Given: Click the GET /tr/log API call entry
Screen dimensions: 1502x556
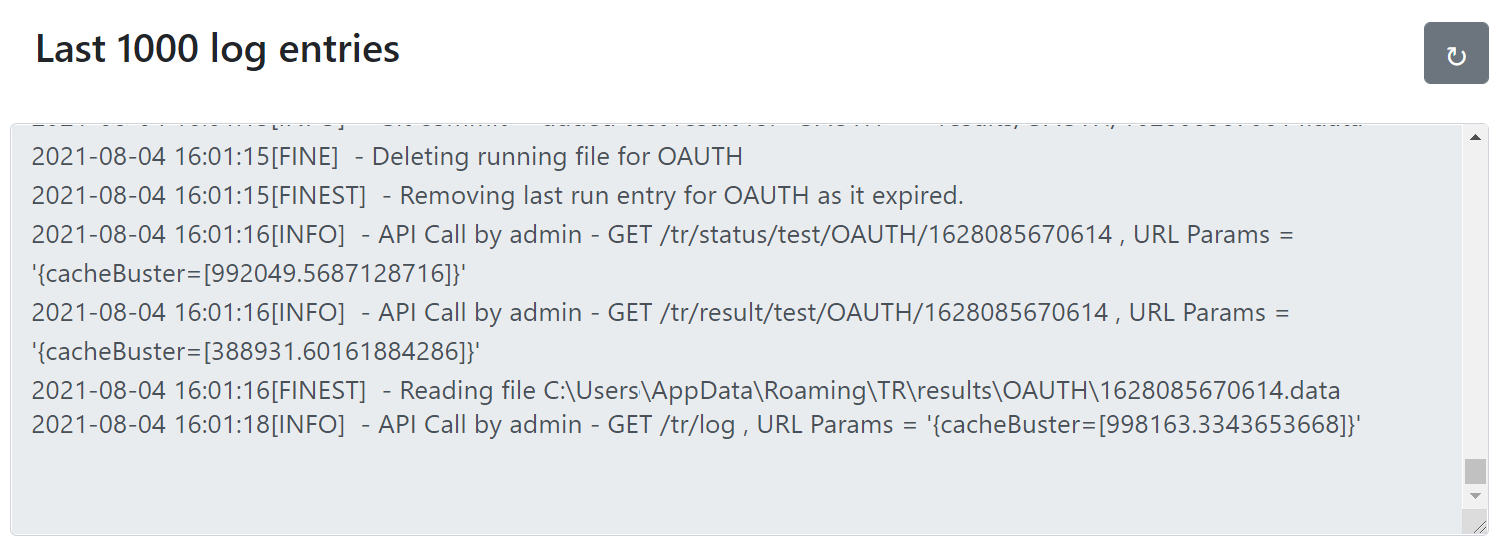Looking at the screenshot, I should coord(697,425).
